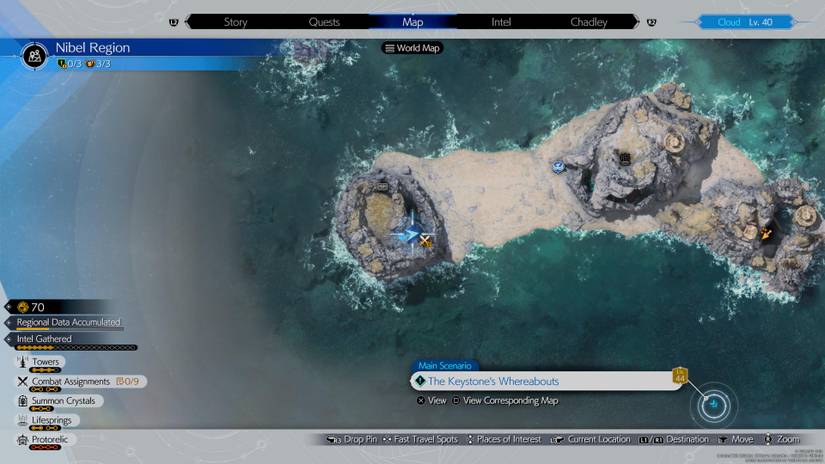Select the Protorelic icon

pyautogui.click(x=22, y=440)
